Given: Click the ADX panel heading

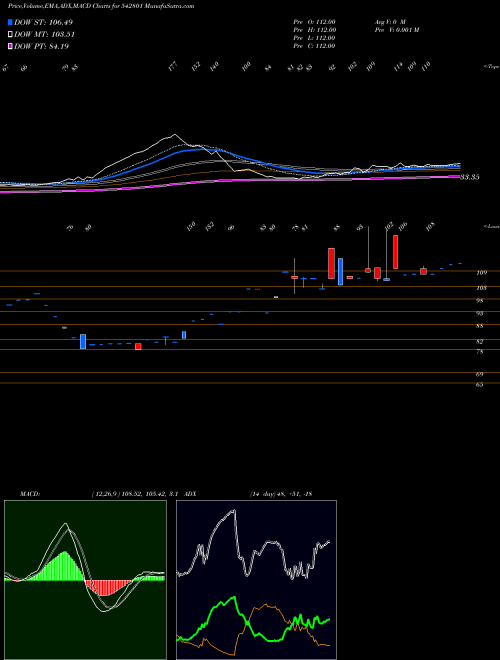Looking at the screenshot, I should pyautogui.click(x=192, y=494).
